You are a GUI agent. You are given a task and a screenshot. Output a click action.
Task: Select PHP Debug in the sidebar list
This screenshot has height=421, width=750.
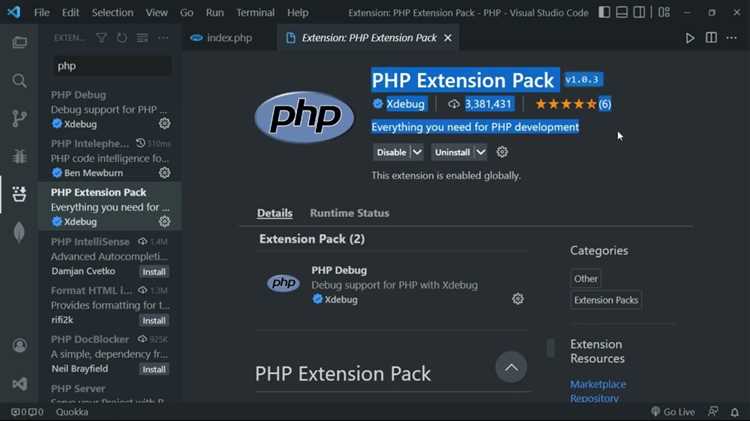(110, 109)
